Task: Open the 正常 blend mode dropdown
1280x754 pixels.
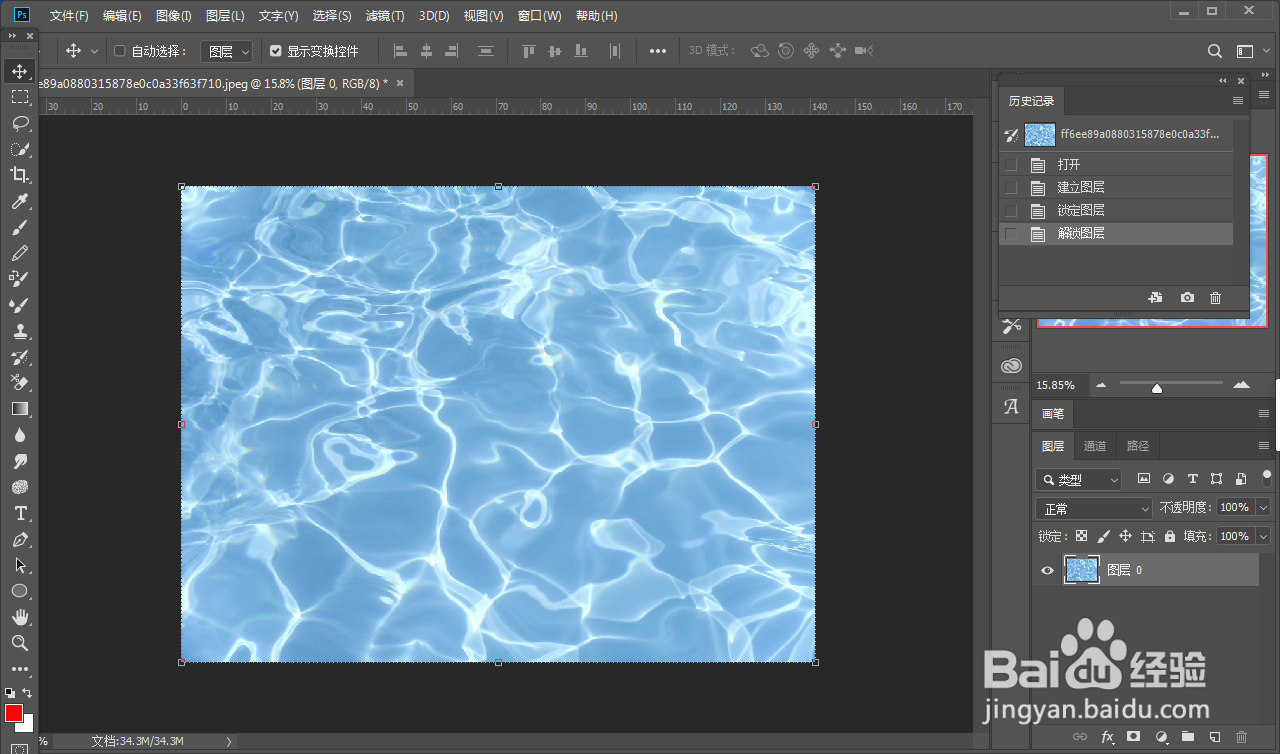Action: 1095,508
